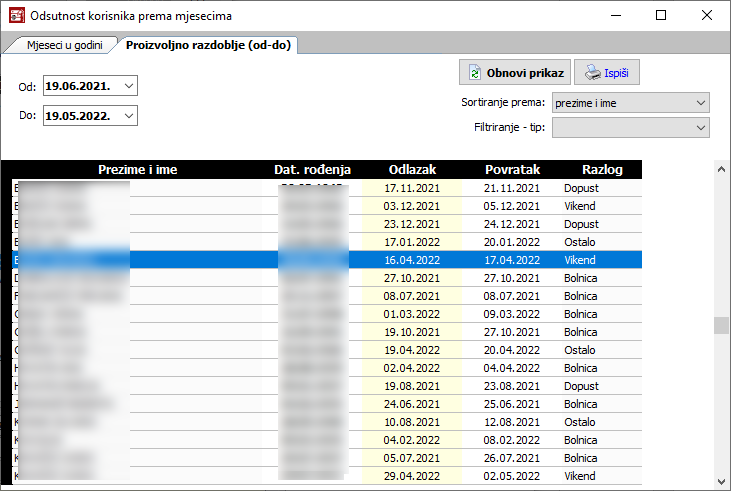The height and width of the screenshot is (491, 731).
Task: Click the Povratak column header
Action: (x=512, y=170)
